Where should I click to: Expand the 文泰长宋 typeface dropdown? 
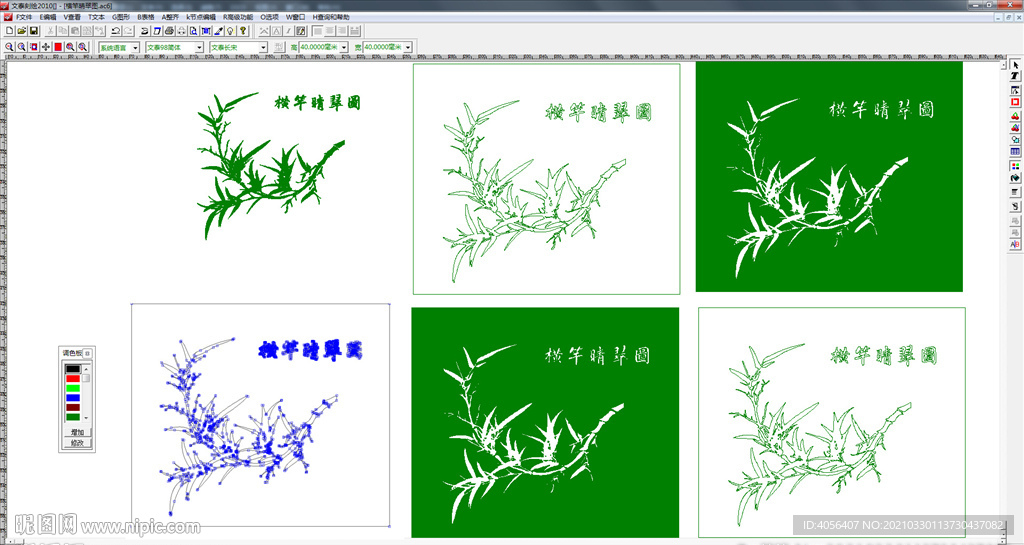(x=264, y=47)
